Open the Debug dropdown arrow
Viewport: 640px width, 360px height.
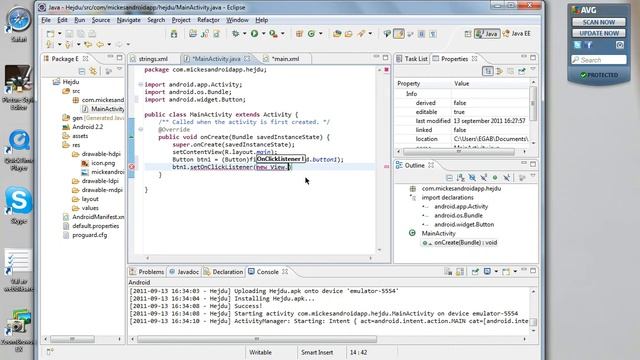pos(244,33)
